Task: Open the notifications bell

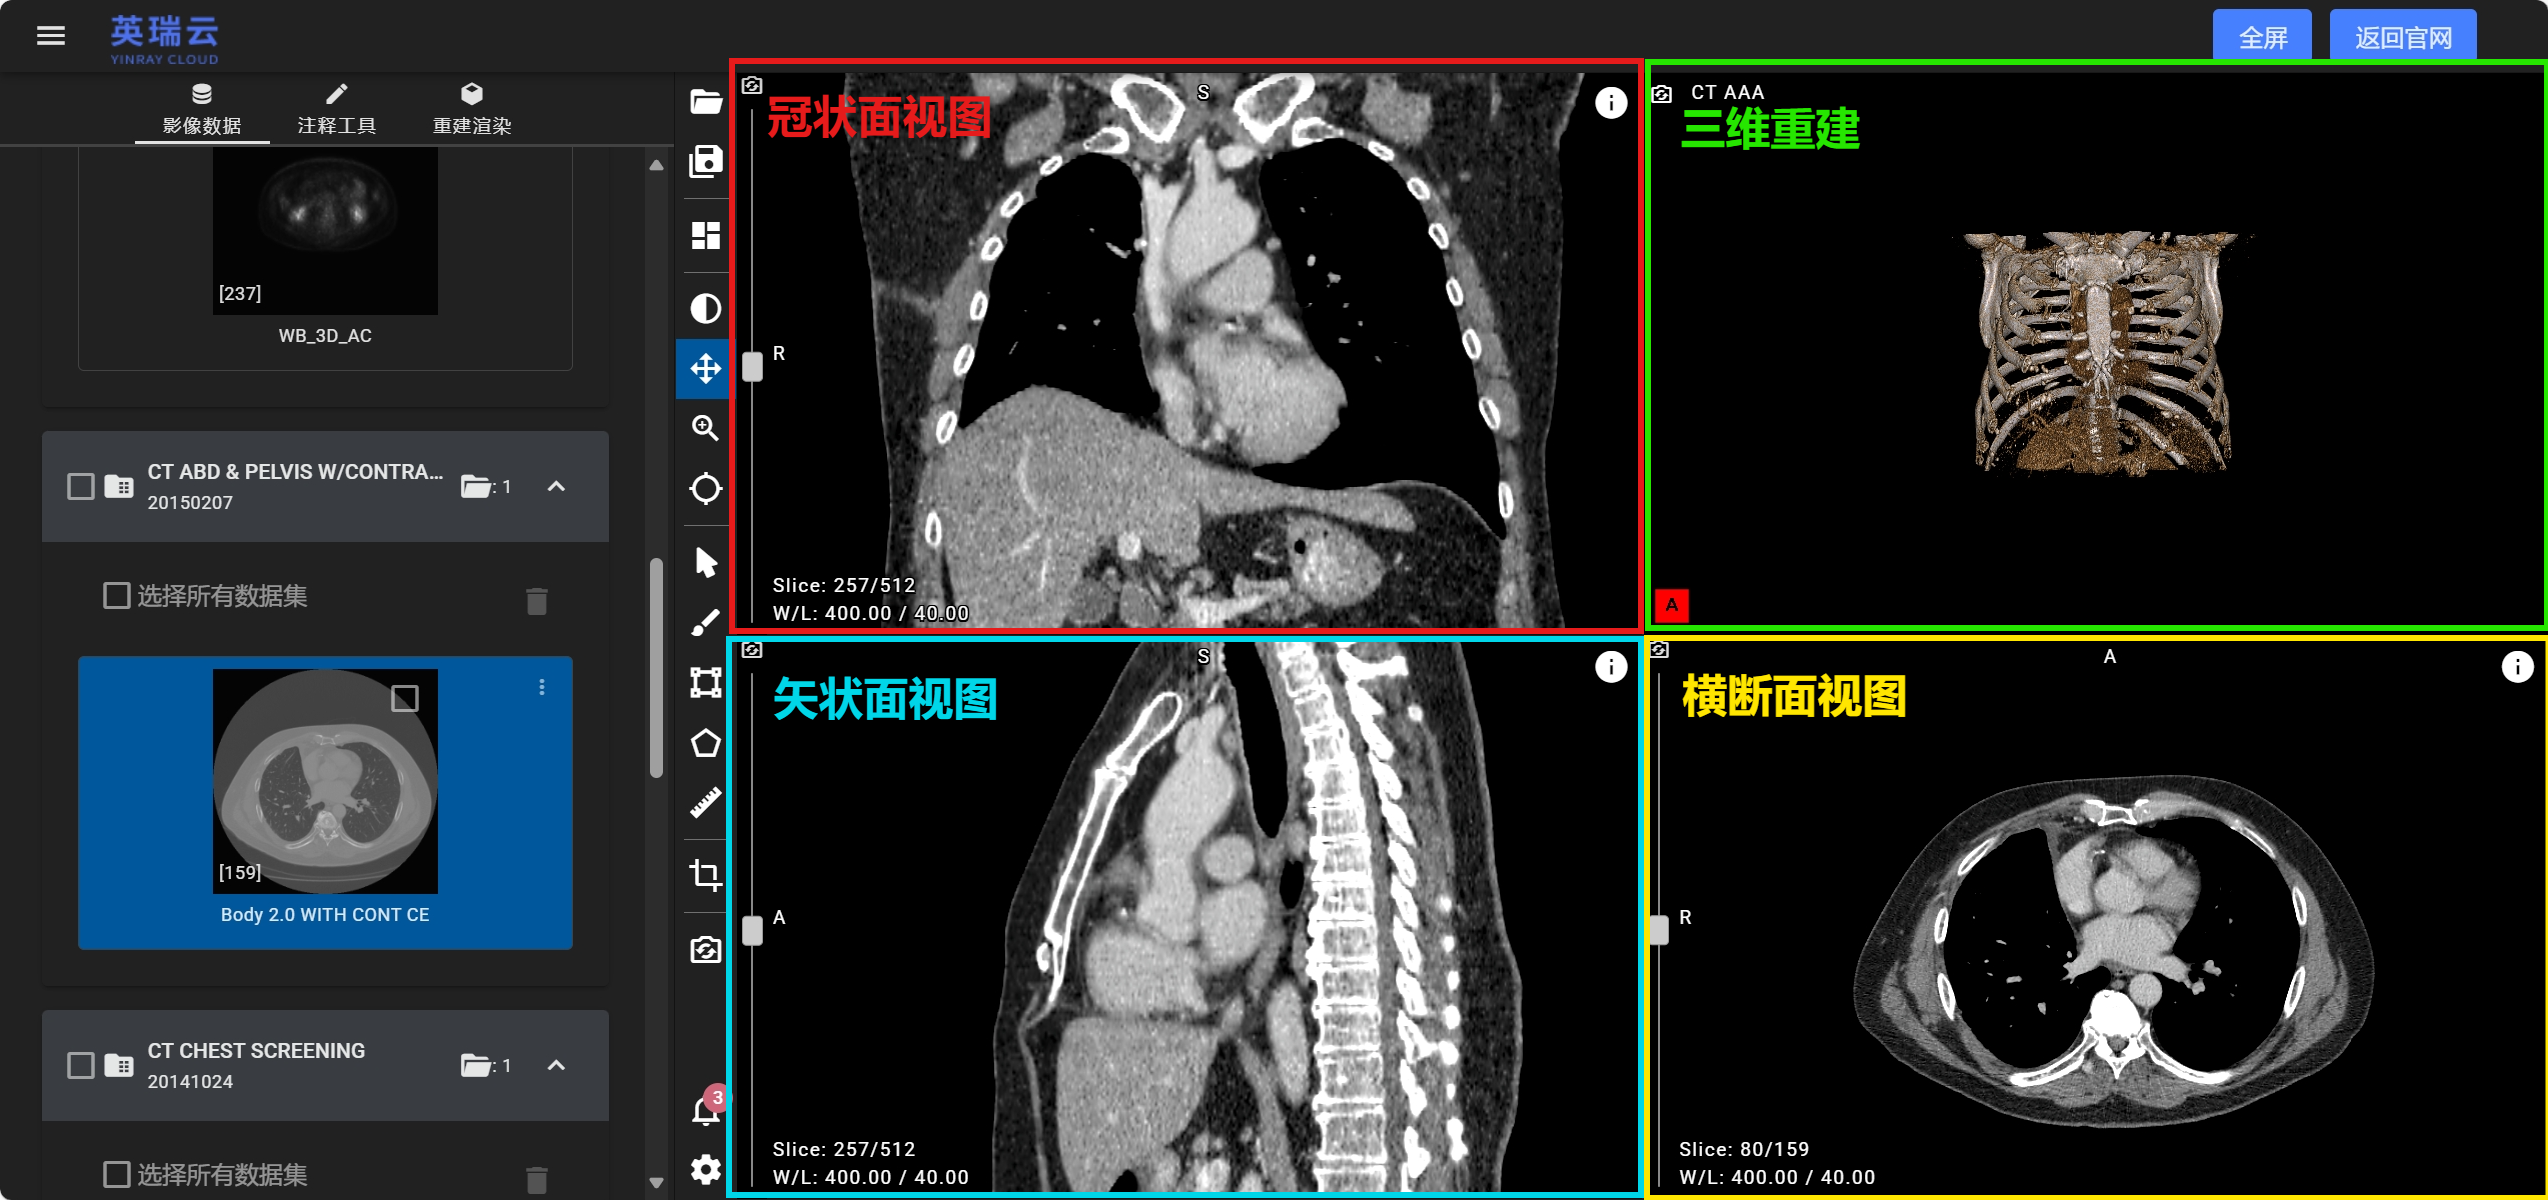Action: coord(706,1110)
